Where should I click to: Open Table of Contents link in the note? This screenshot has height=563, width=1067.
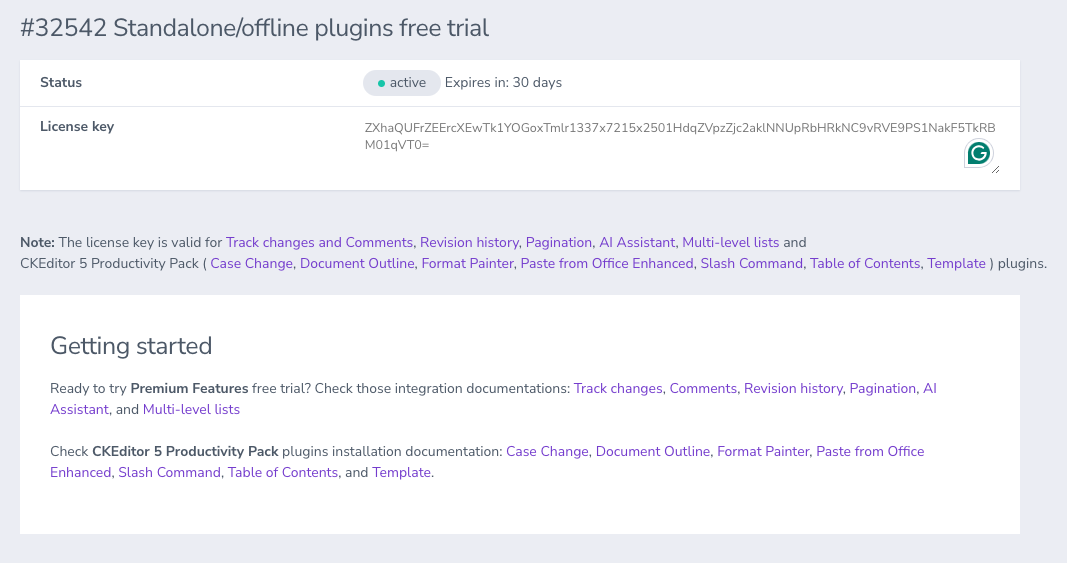(x=865, y=263)
